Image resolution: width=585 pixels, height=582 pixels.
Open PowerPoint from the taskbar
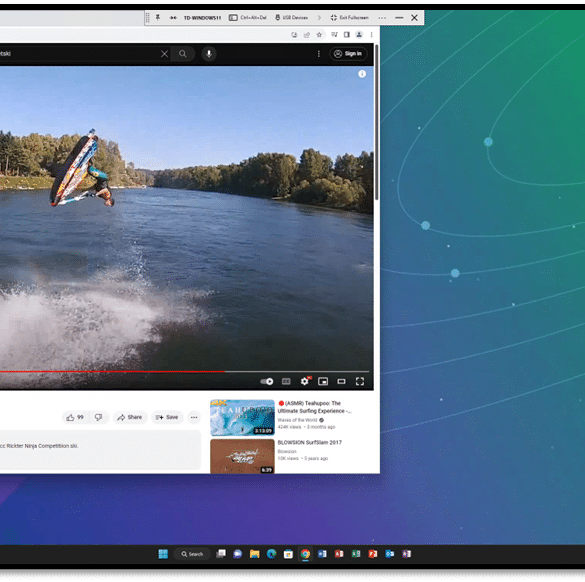tap(373, 554)
